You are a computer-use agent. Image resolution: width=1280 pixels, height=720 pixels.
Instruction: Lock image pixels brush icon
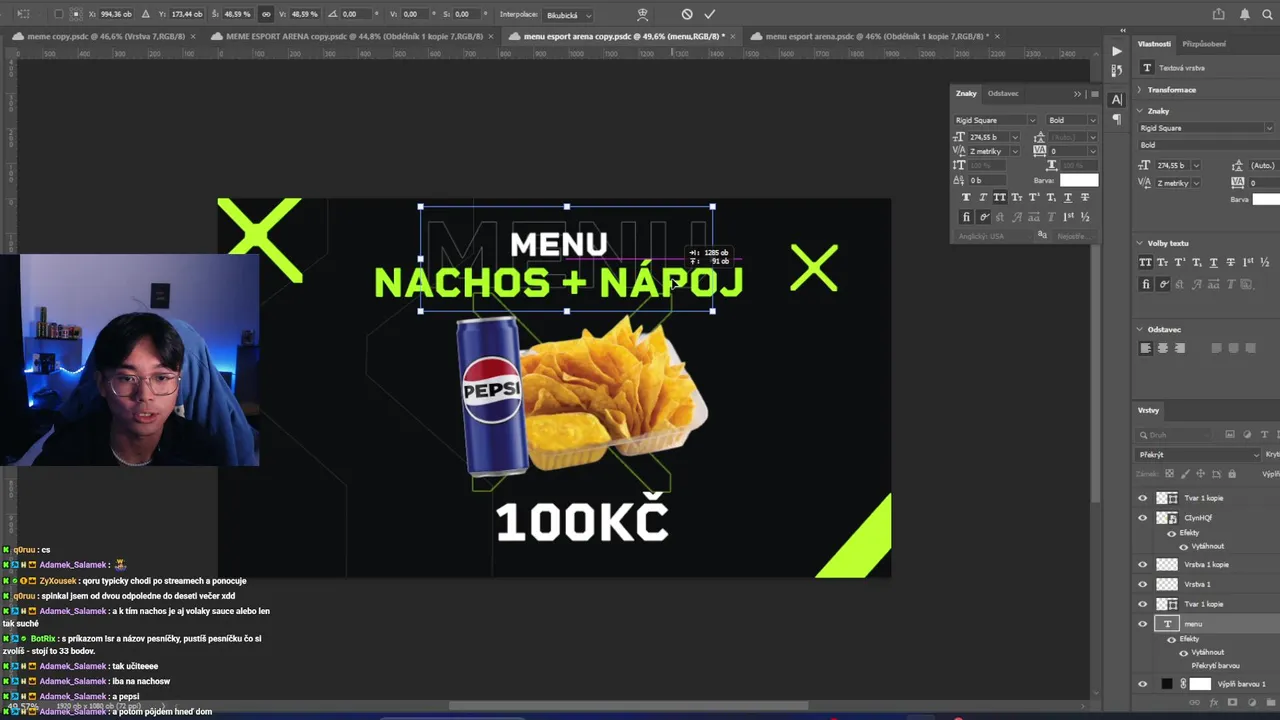1186,474
